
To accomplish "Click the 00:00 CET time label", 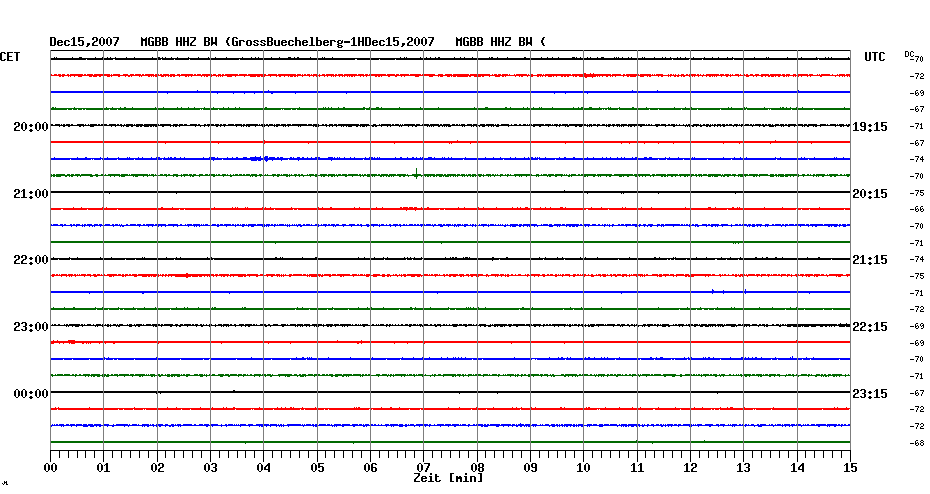I will (31, 394).
